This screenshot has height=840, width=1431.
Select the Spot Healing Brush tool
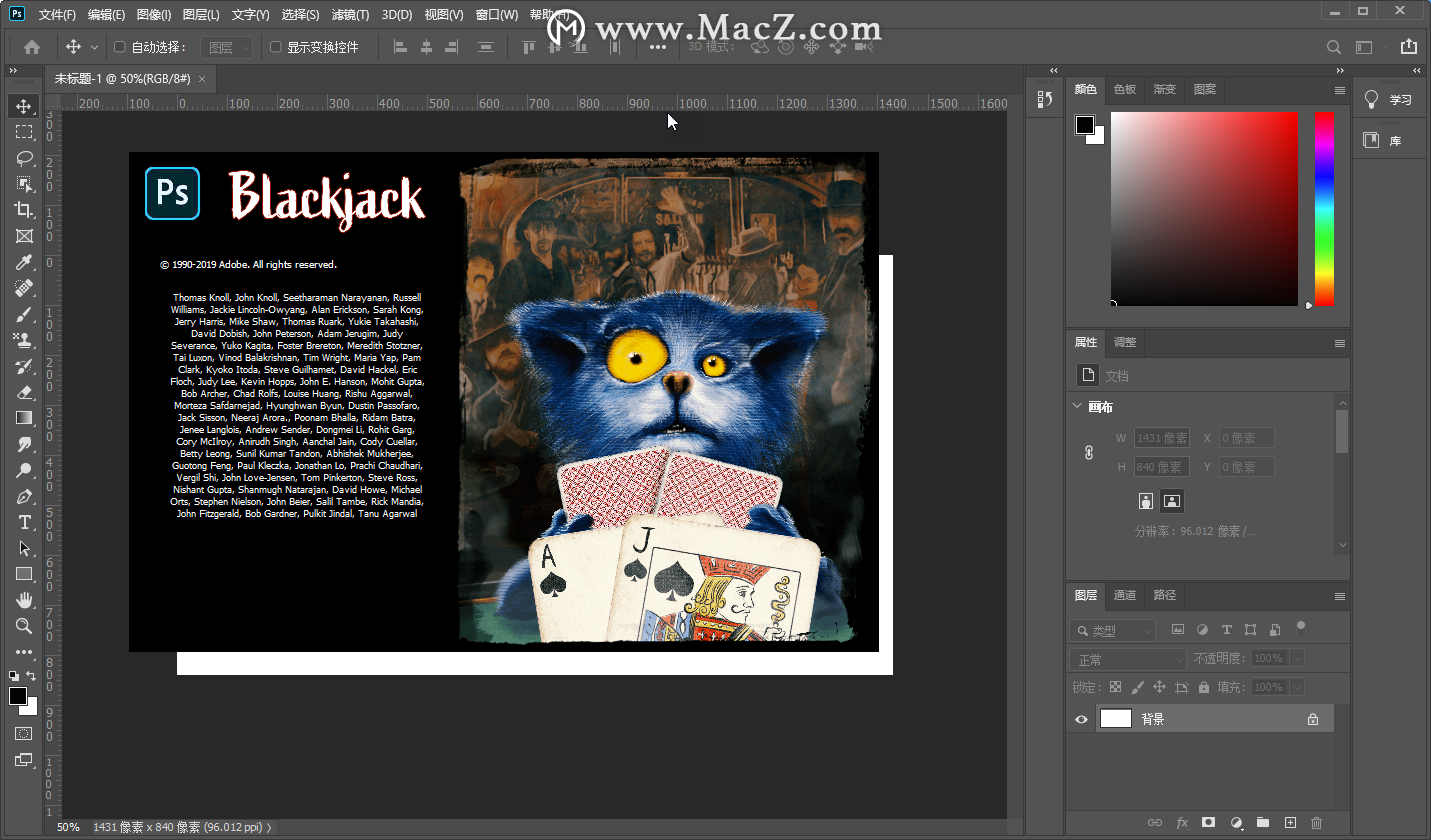click(x=24, y=288)
